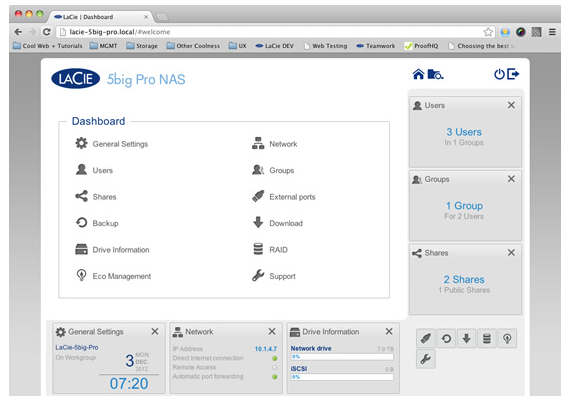Click the Network drive usage bar
Image resolution: width=570 pixels, height=400 pixels.
pyautogui.click(x=342, y=357)
